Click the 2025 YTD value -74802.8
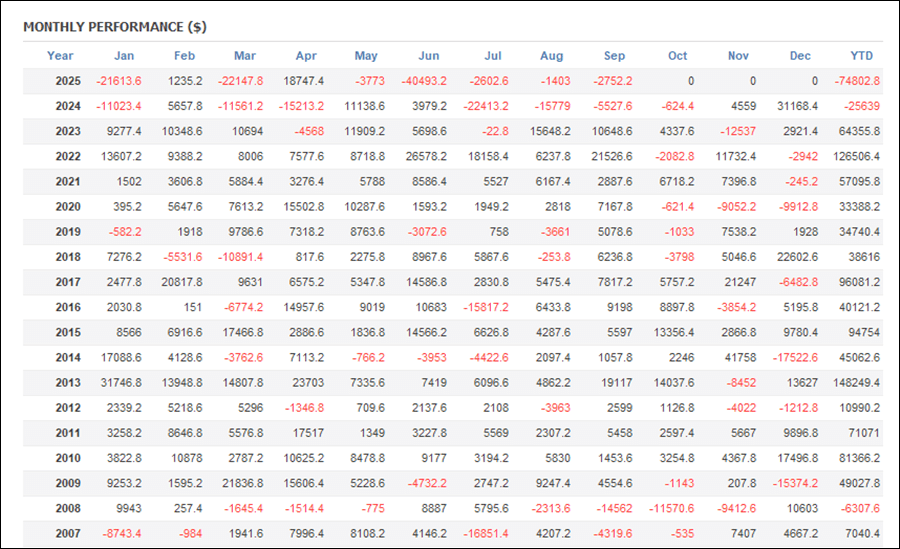This screenshot has width=900, height=549. tap(860, 81)
